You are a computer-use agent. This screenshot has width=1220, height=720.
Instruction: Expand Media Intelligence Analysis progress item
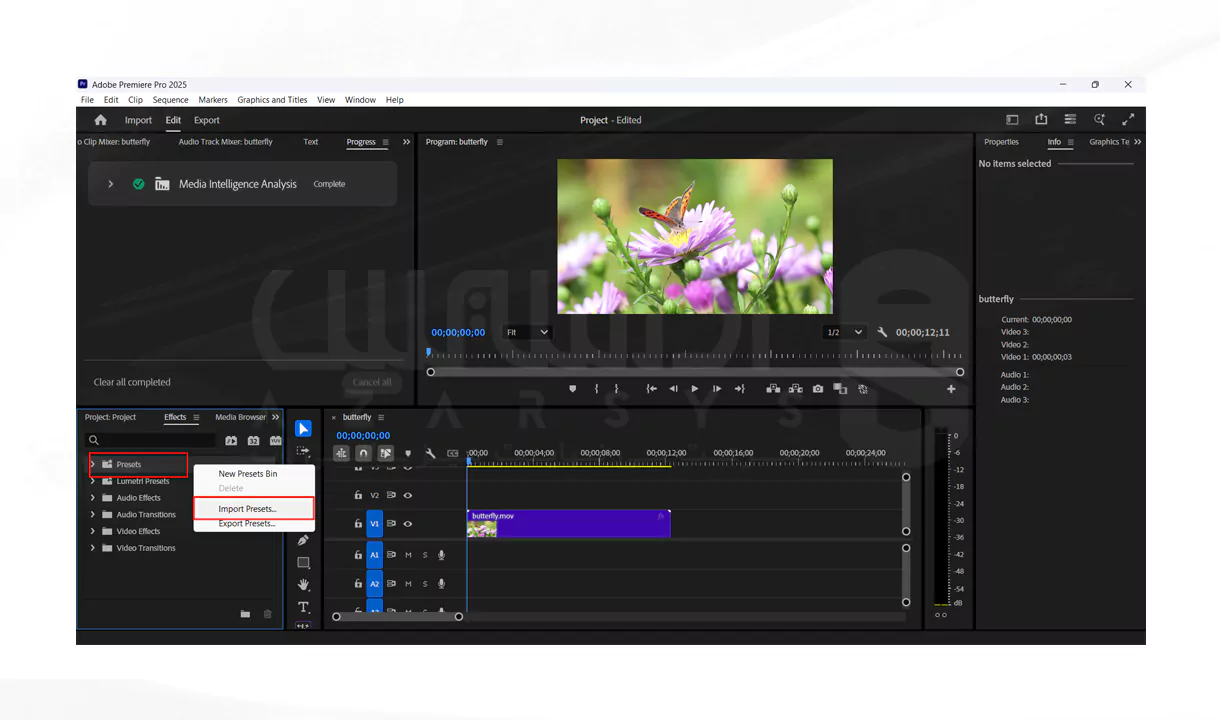(x=111, y=184)
